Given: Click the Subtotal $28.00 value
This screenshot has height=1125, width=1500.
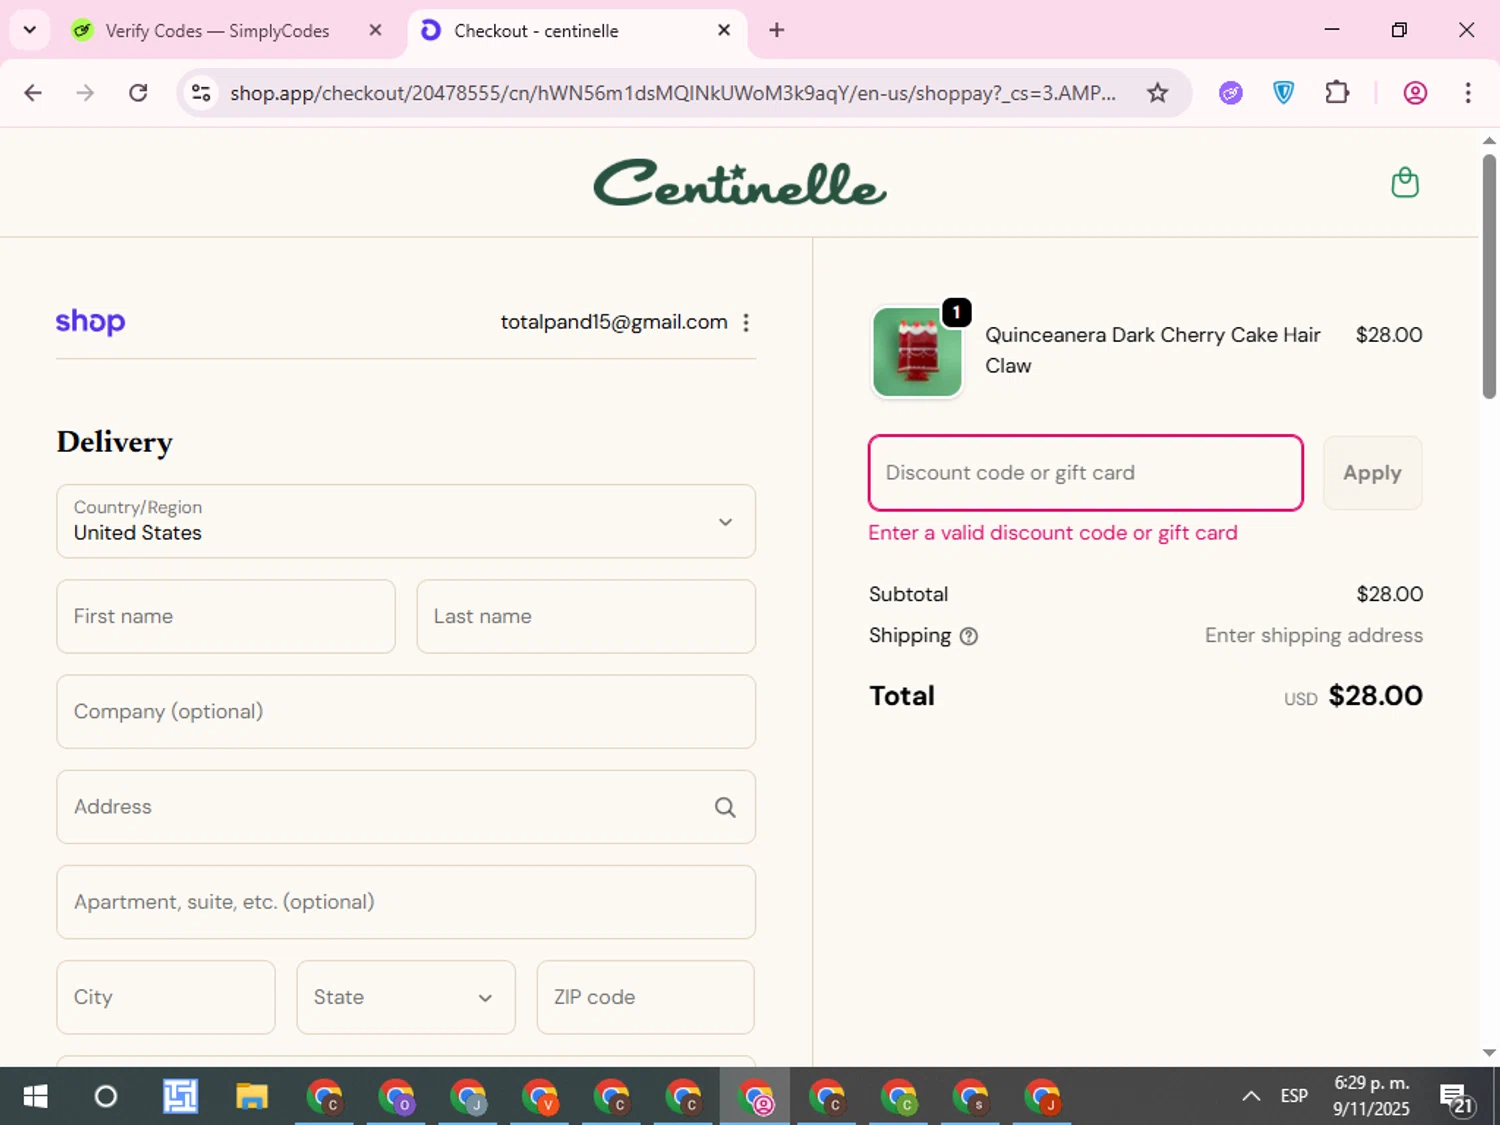Looking at the screenshot, I should coord(1389,594).
